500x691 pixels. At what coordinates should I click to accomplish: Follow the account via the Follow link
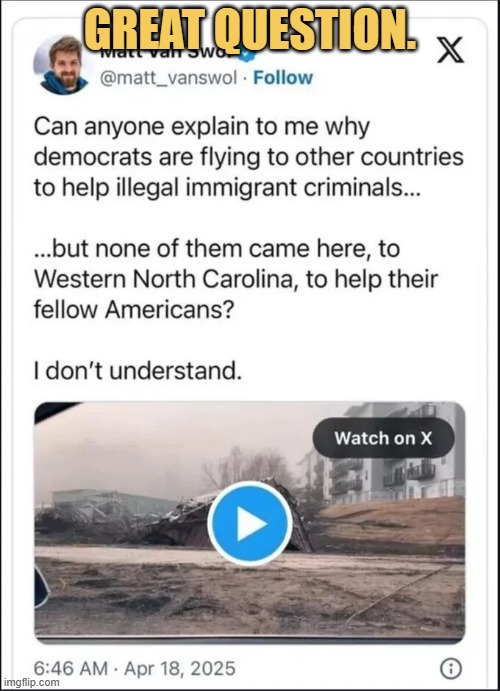(283, 78)
